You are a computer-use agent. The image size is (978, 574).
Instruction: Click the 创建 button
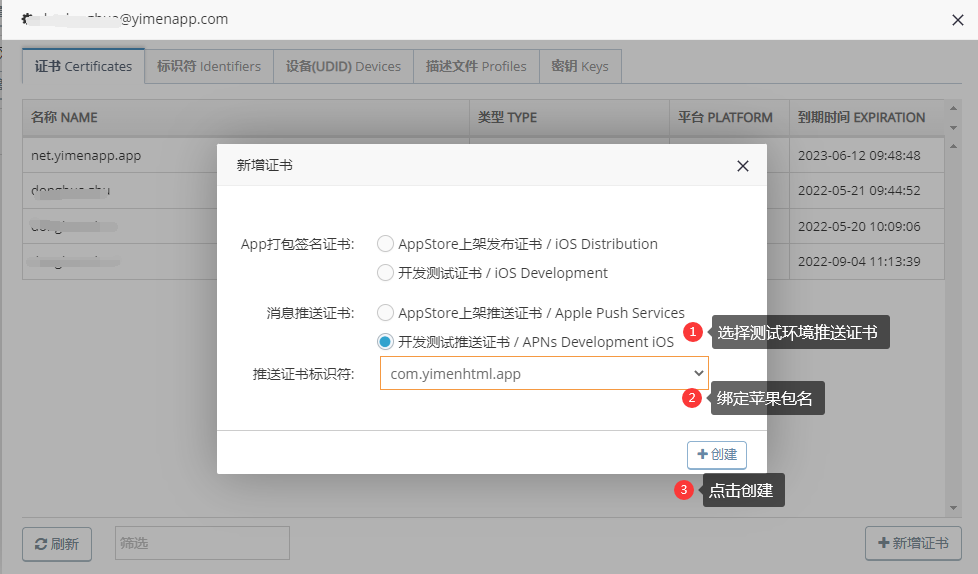(x=717, y=455)
